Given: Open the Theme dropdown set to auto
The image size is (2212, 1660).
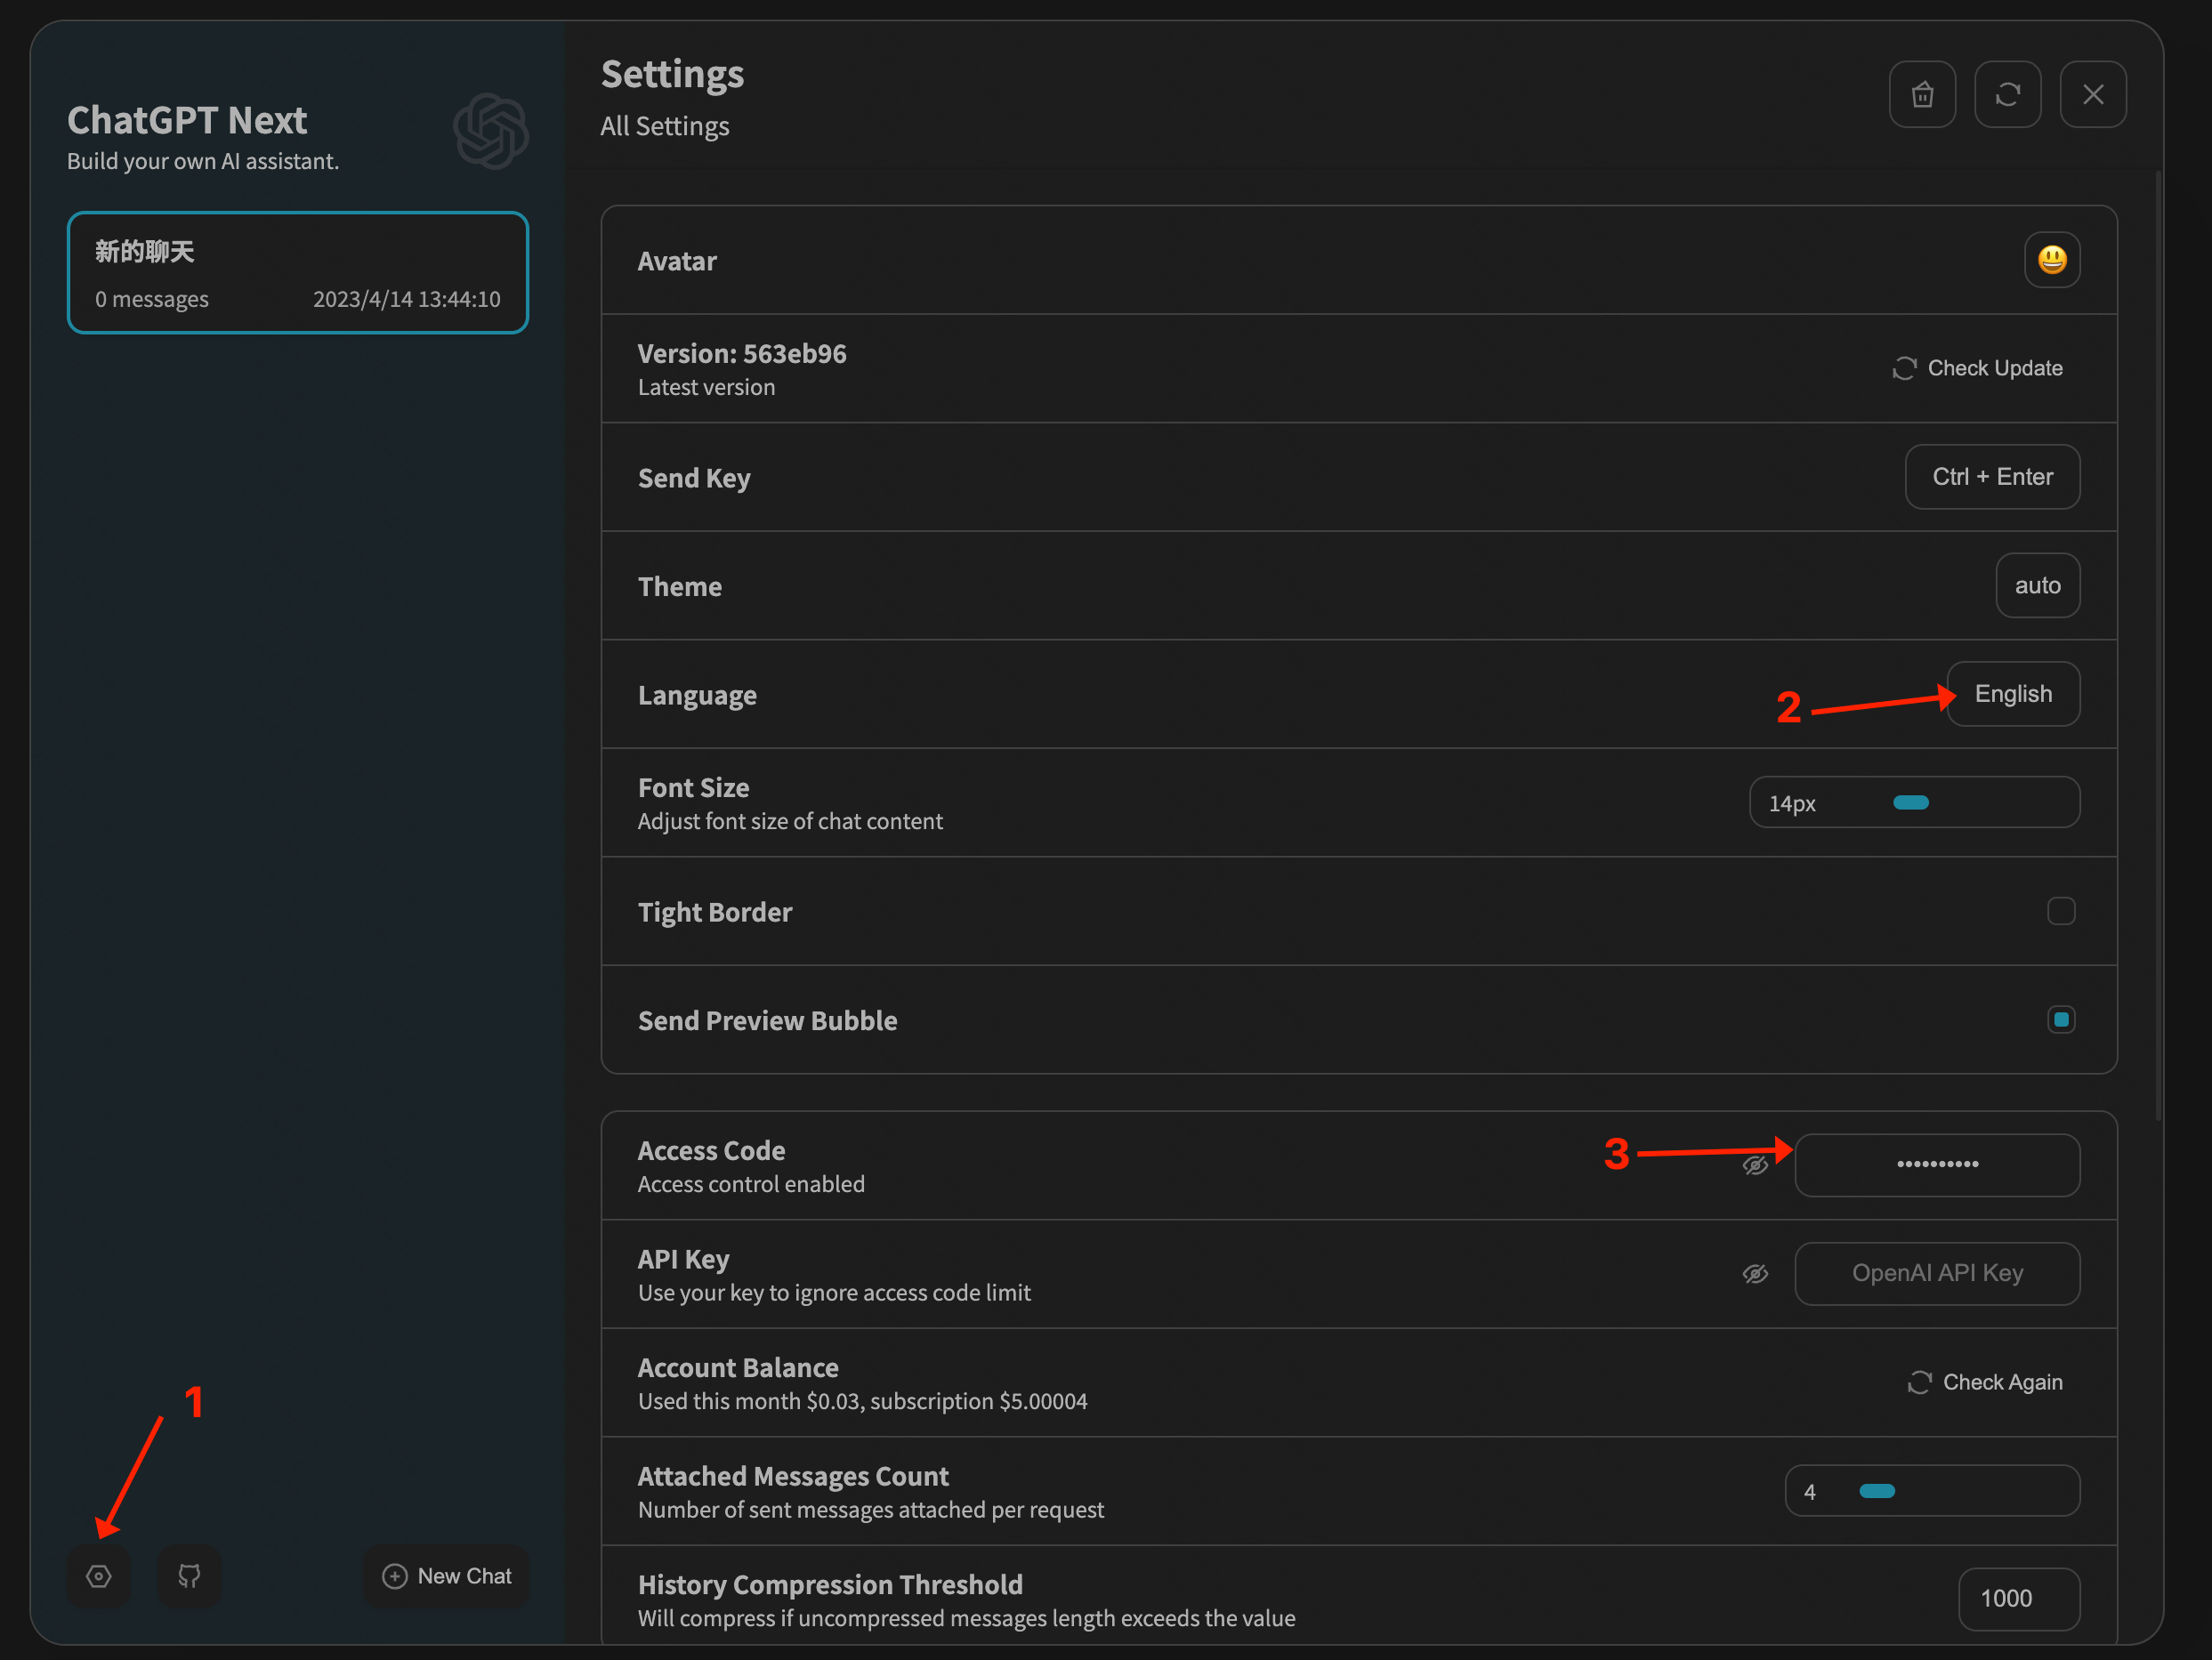Looking at the screenshot, I should pos(2038,586).
